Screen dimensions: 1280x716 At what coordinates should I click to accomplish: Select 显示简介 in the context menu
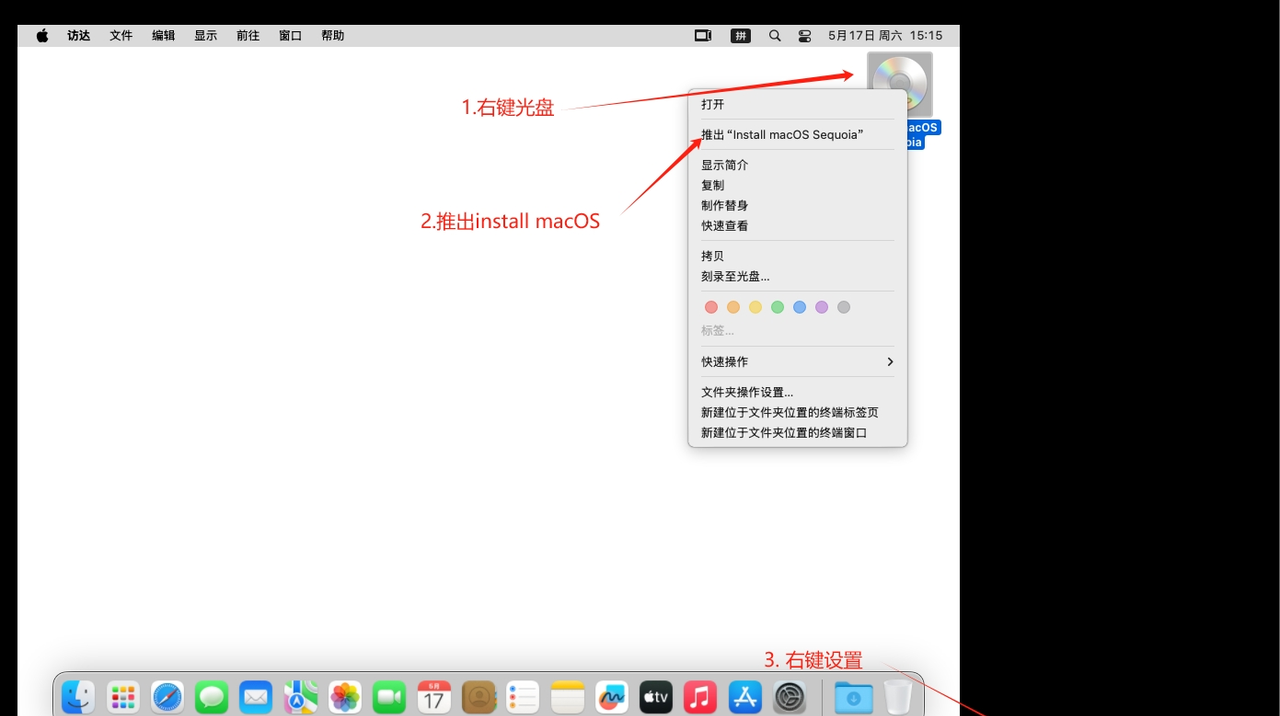[725, 164]
